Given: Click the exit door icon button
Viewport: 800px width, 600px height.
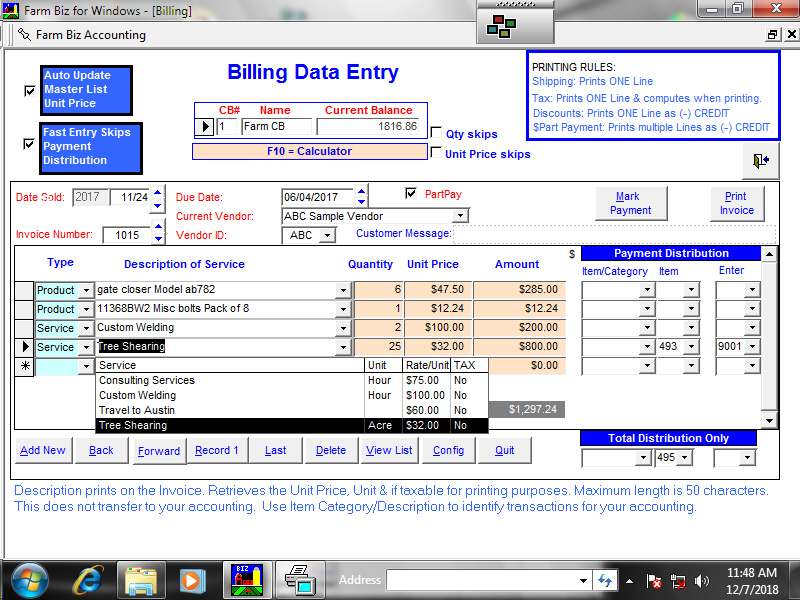Looking at the screenshot, I should (761, 161).
